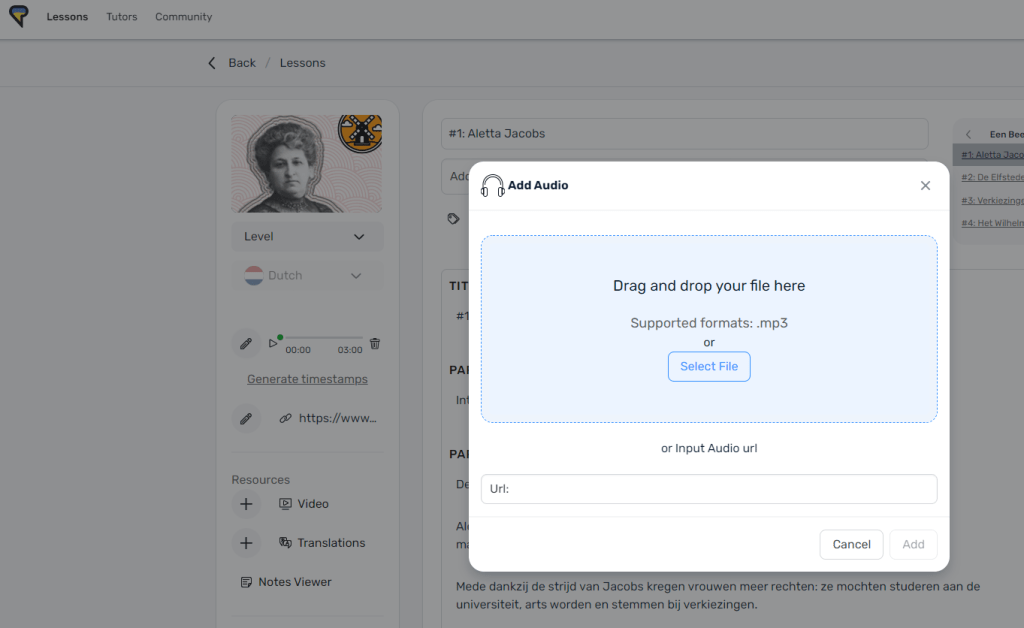This screenshot has height=628, width=1024.
Task: Collapse the course lesson list chevron
Action: tap(968, 134)
